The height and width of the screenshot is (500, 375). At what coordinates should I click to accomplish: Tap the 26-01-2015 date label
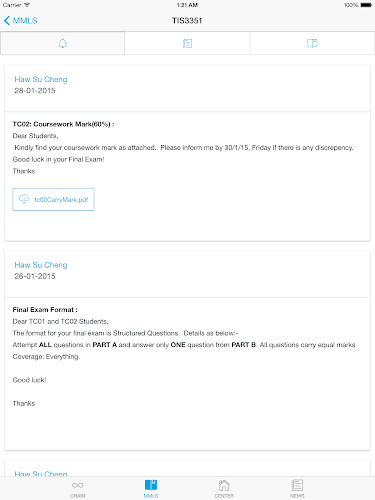(35, 276)
